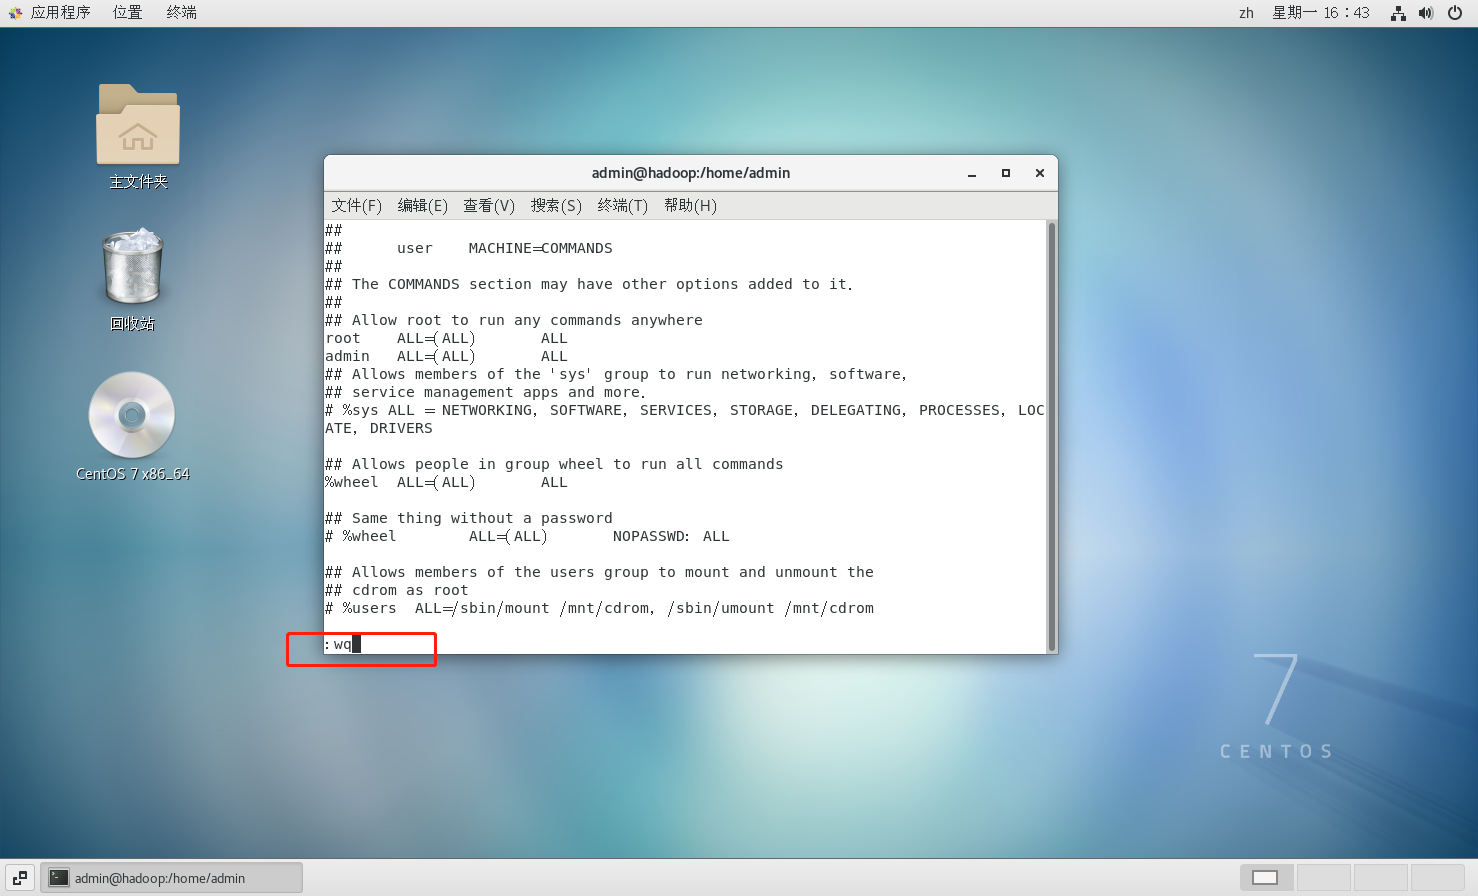The width and height of the screenshot is (1478, 896).
Task: Open the 文件(F) menu in the terminal
Action: coord(356,205)
